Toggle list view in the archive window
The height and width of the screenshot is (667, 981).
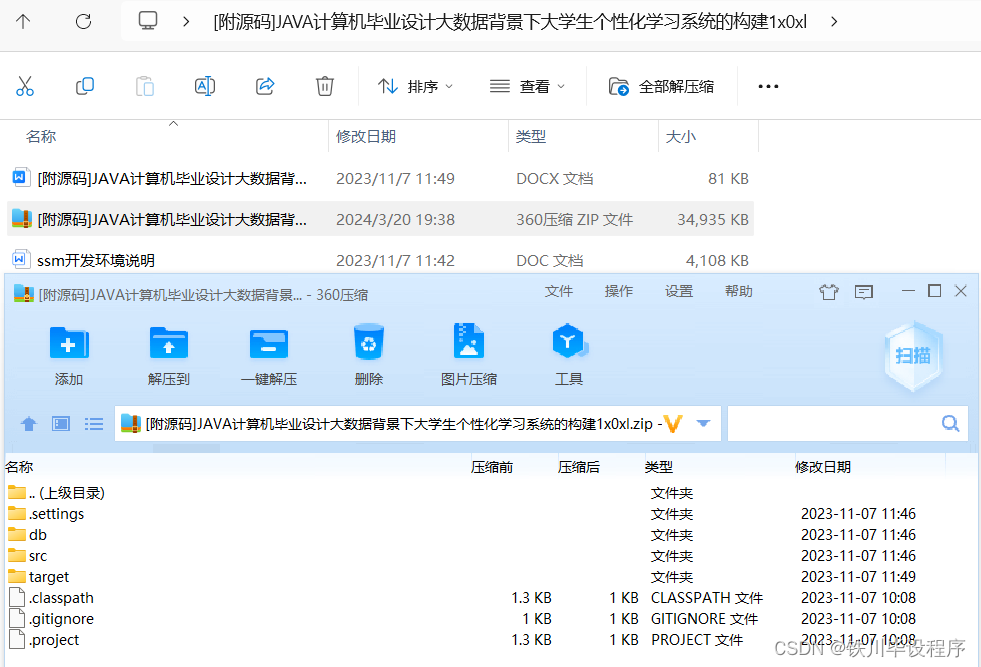click(93, 423)
